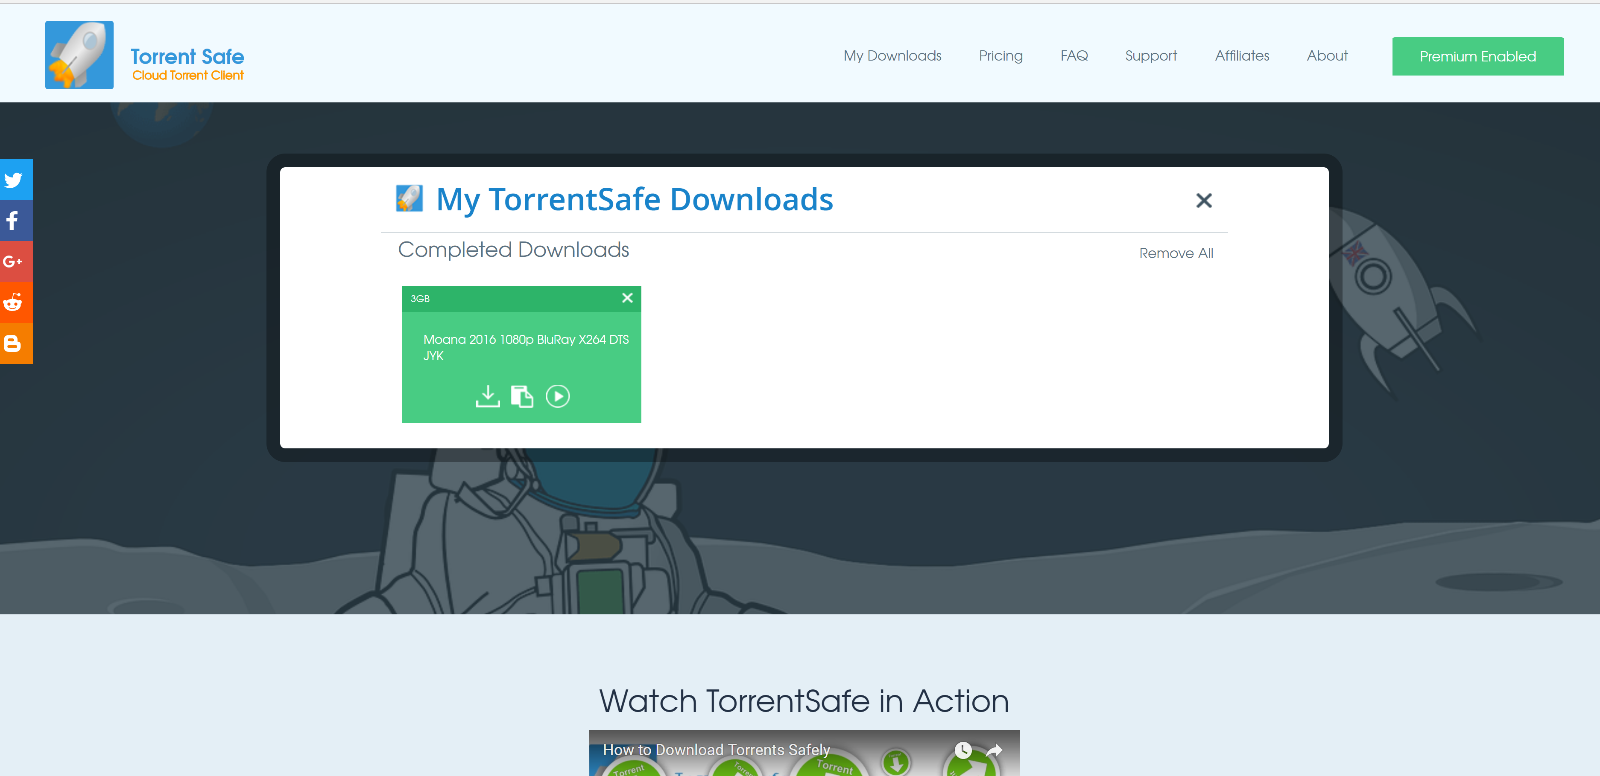The width and height of the screenshot is (1600, 776).
Task: Open the How to Download Torrents Safely video
Action: click(717, 749)
